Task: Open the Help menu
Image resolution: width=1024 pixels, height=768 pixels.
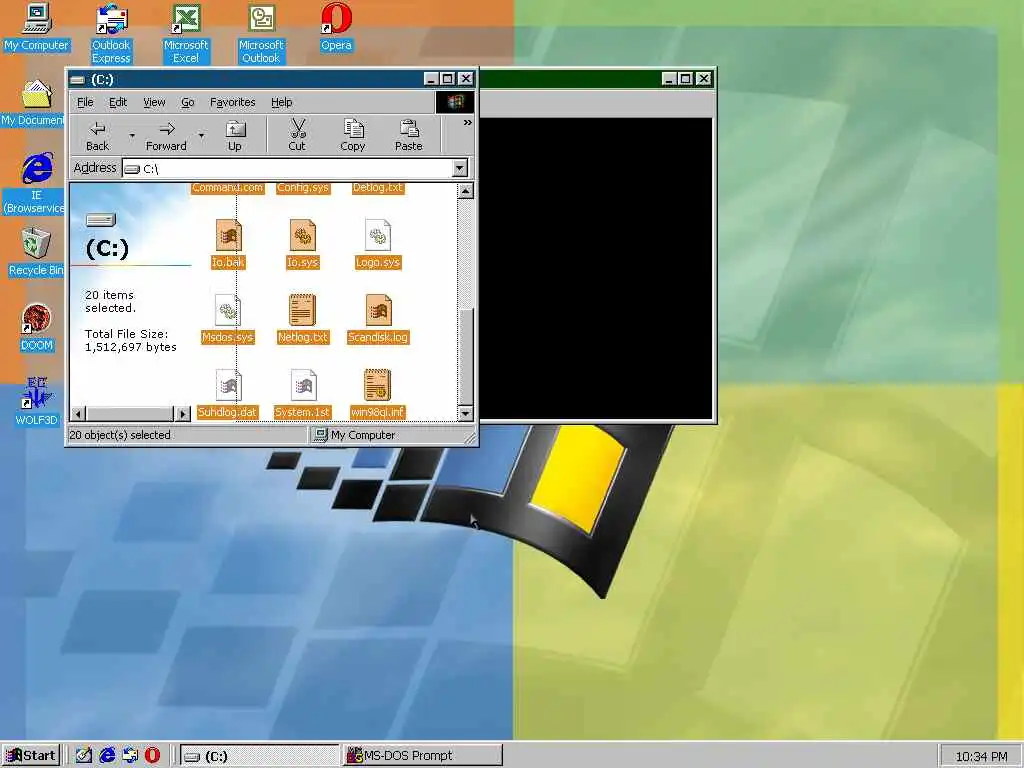Action: pyautogui.click(x=281, y=103)
